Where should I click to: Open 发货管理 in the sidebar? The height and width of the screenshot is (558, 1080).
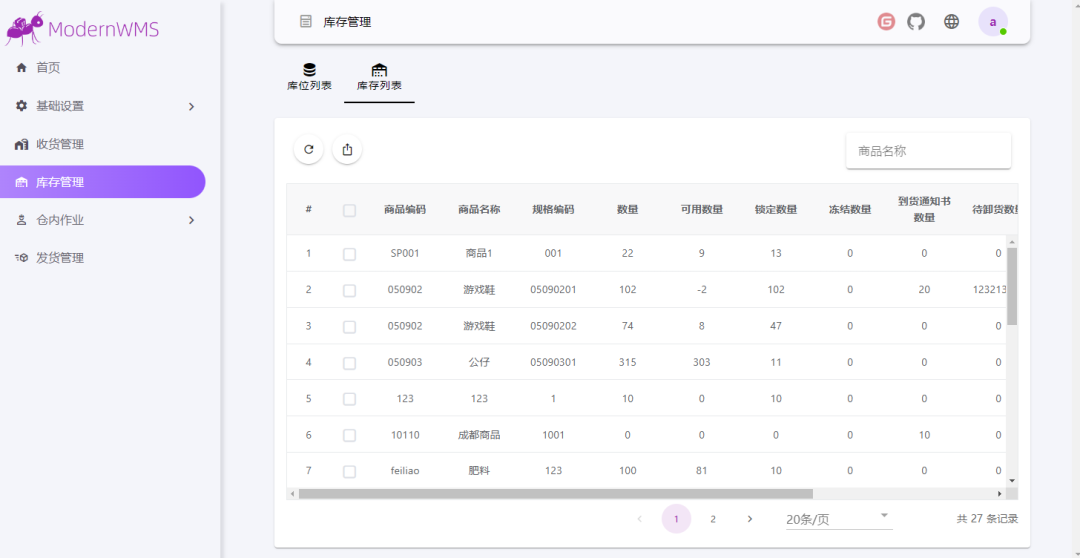coord(103,258)
